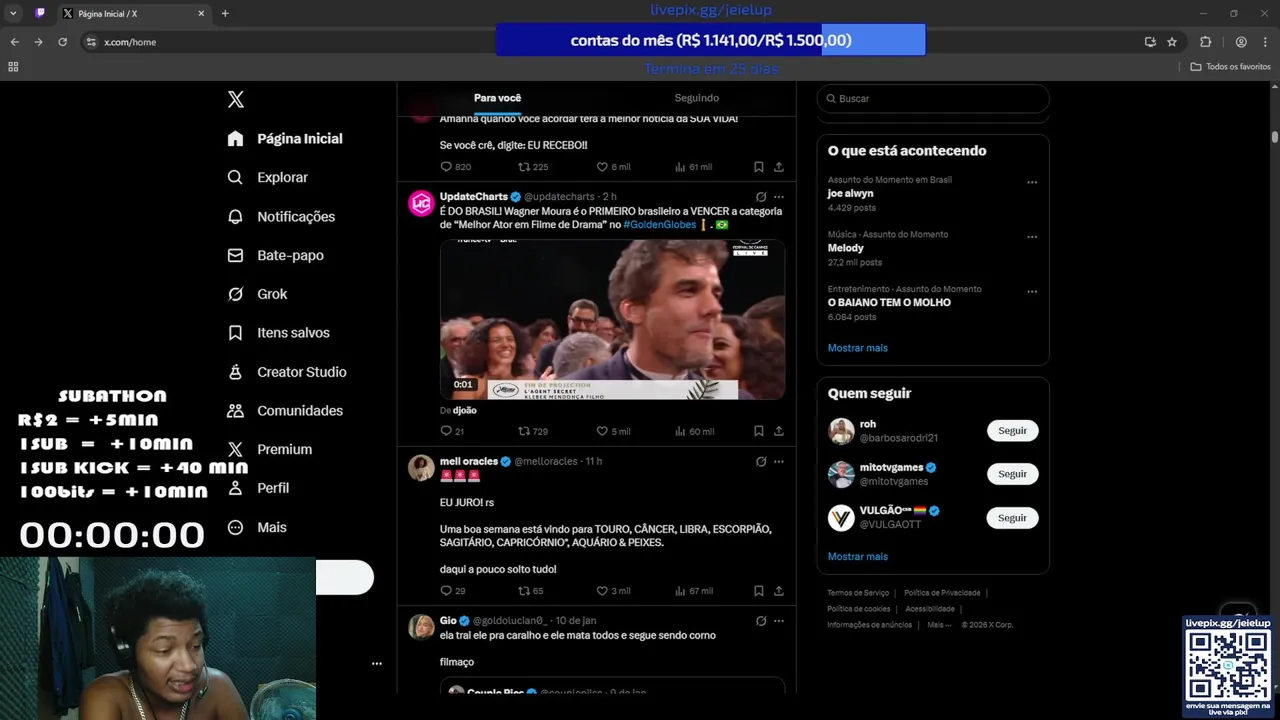Click Grok icon on mell oracles post

pos(761,462)
